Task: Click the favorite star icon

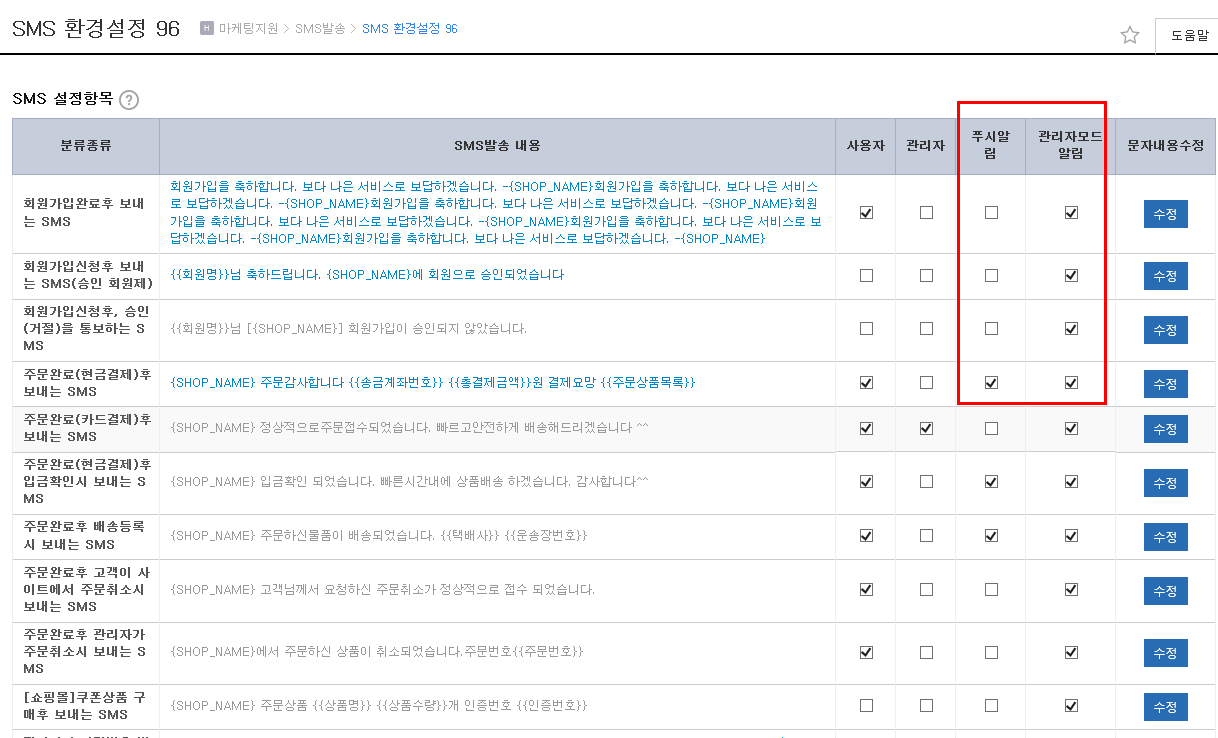Action: coord(1130,35)
